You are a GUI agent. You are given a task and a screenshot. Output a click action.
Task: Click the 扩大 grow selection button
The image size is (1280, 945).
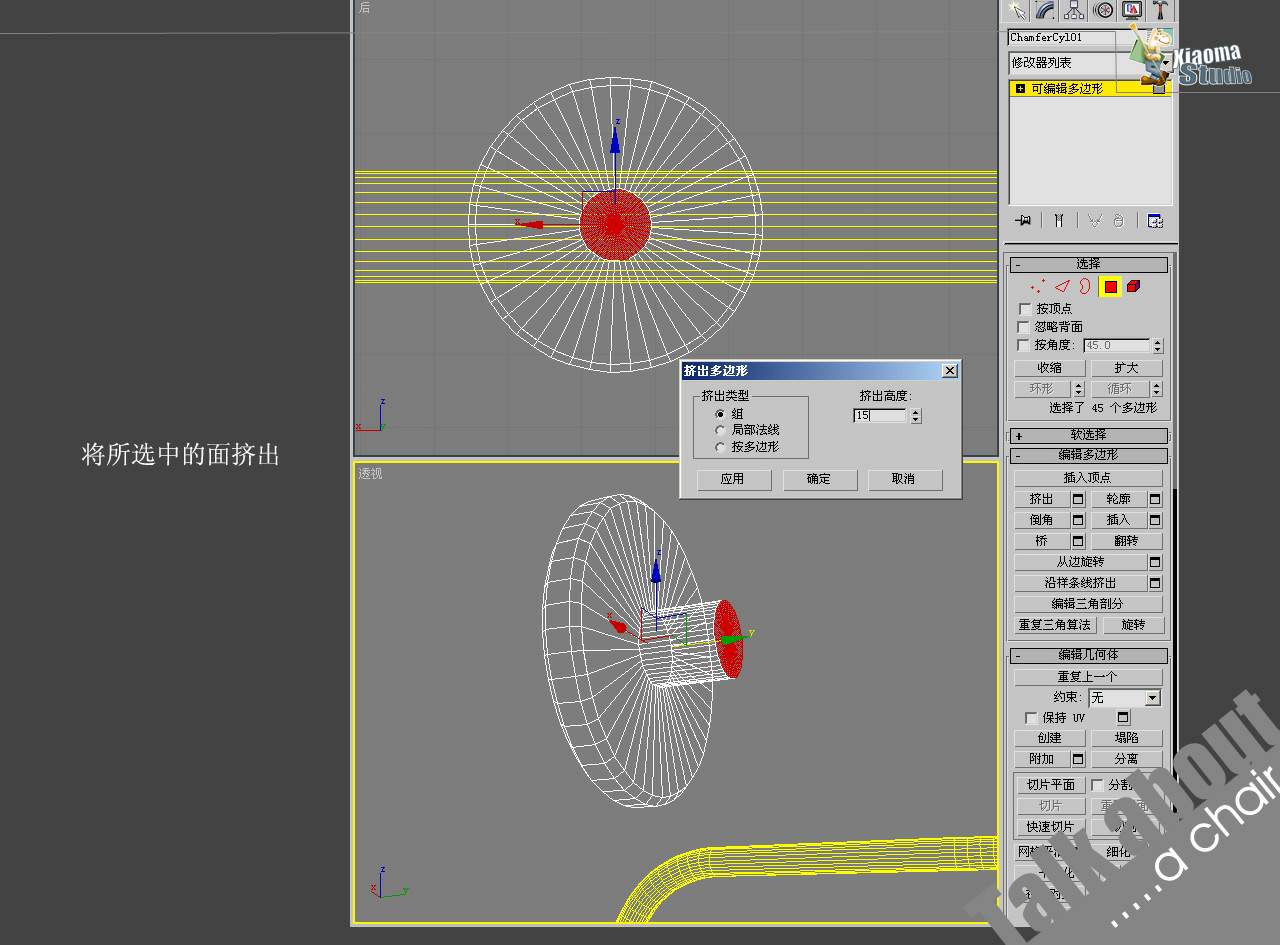tap(1127, 368)
